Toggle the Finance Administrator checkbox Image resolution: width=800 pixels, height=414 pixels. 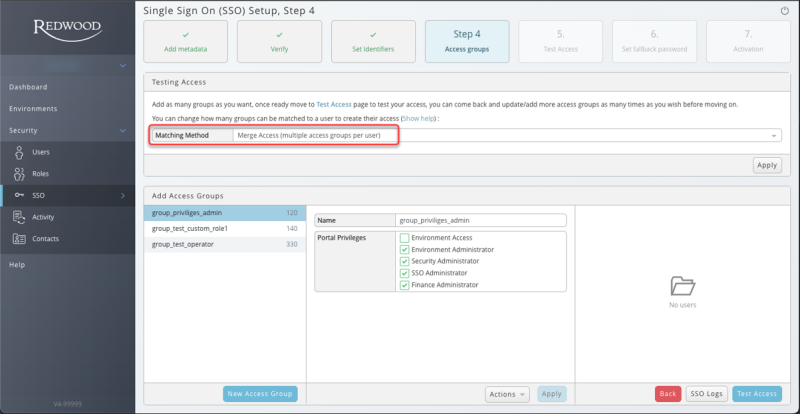[x=405, y=285]
